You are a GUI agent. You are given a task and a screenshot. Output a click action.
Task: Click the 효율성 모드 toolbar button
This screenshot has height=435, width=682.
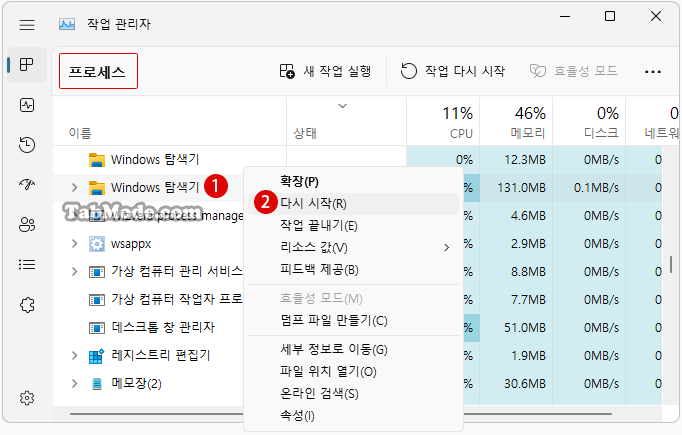[x=573, y=71]
